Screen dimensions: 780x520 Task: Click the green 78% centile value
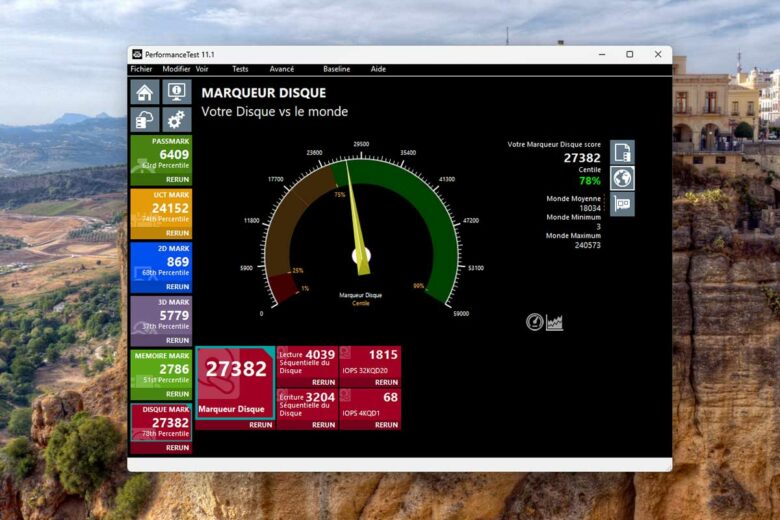point(590,181)
